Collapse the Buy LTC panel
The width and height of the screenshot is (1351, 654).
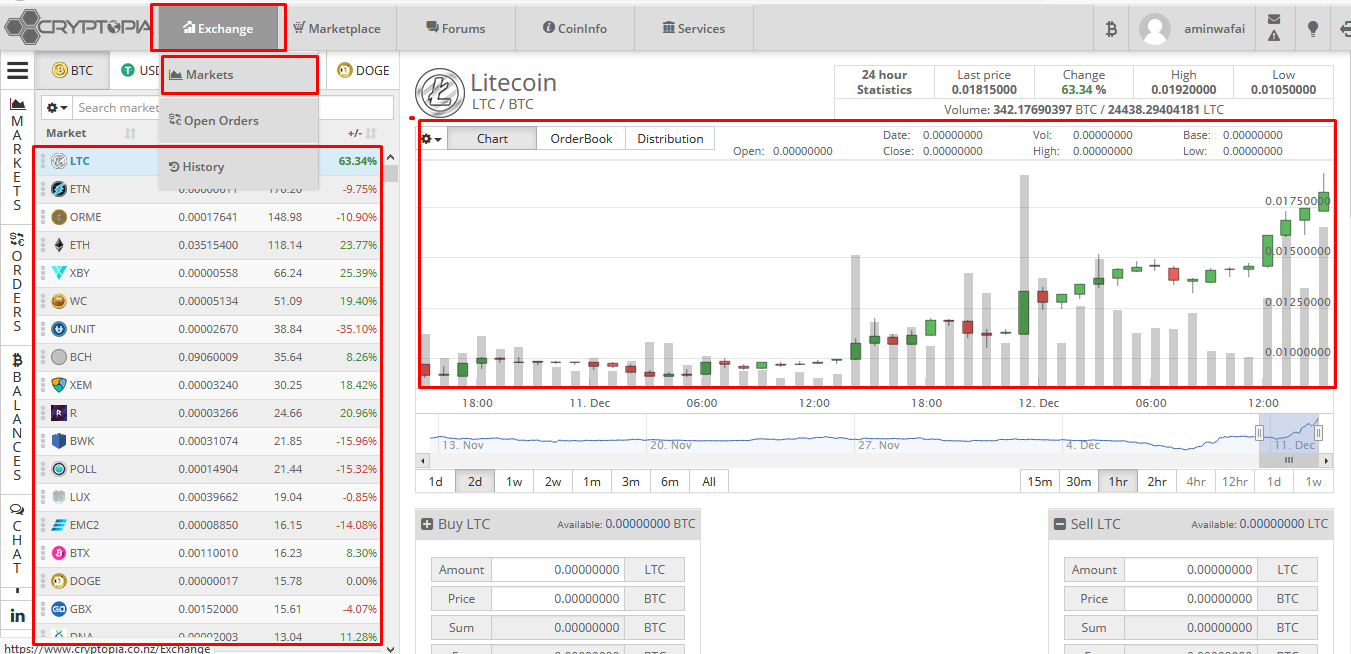tap(427, 524)
